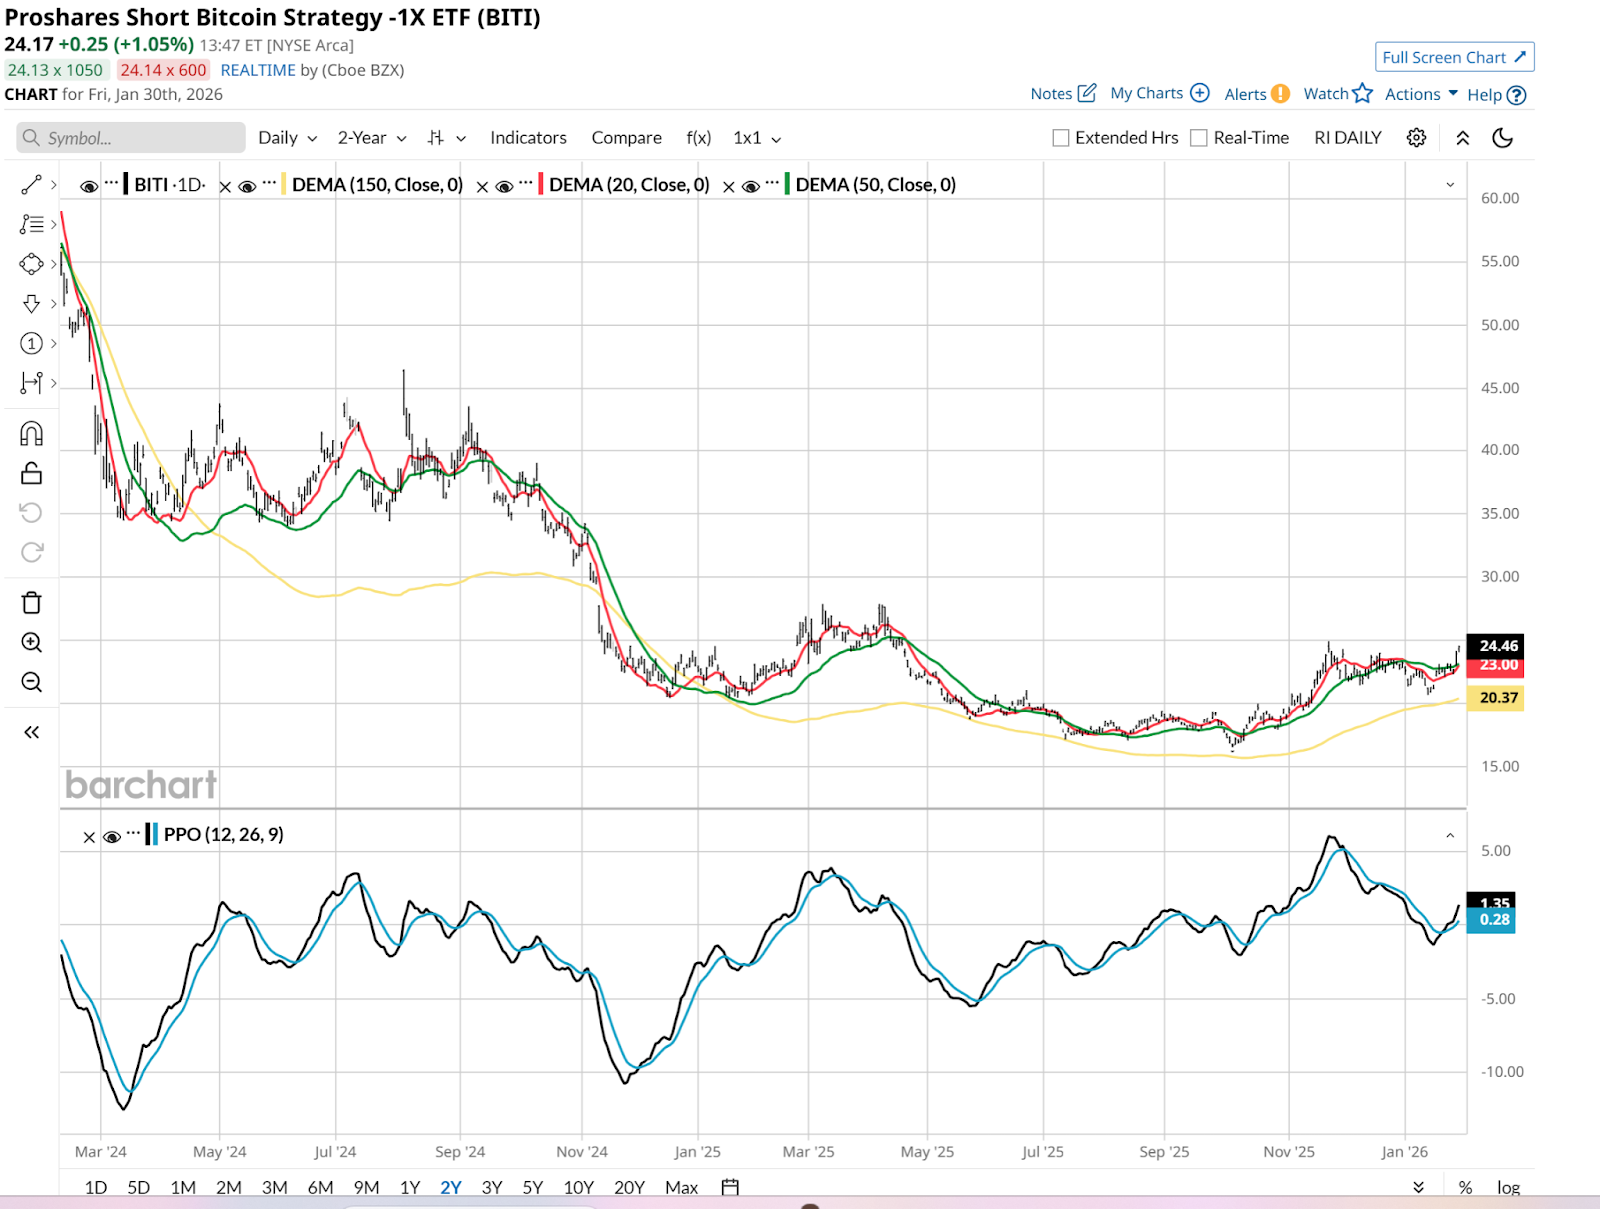Click the magnet snap mode icon

[31, 434]
